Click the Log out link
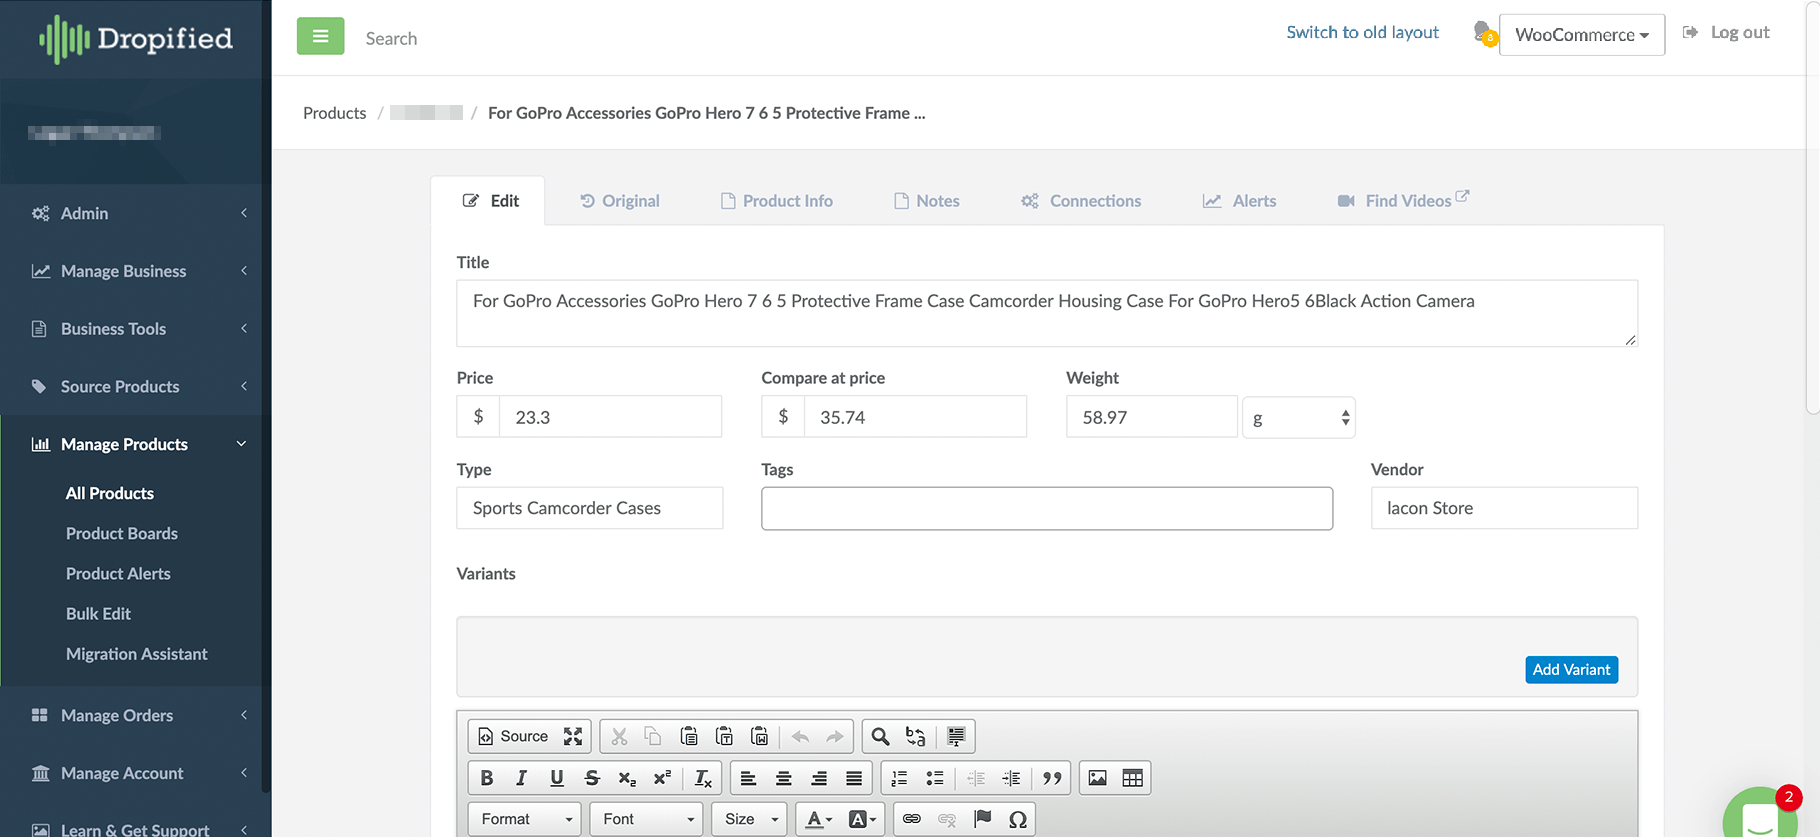The height and width of the screenshot is (837, 1820). tap(1726, 32)
